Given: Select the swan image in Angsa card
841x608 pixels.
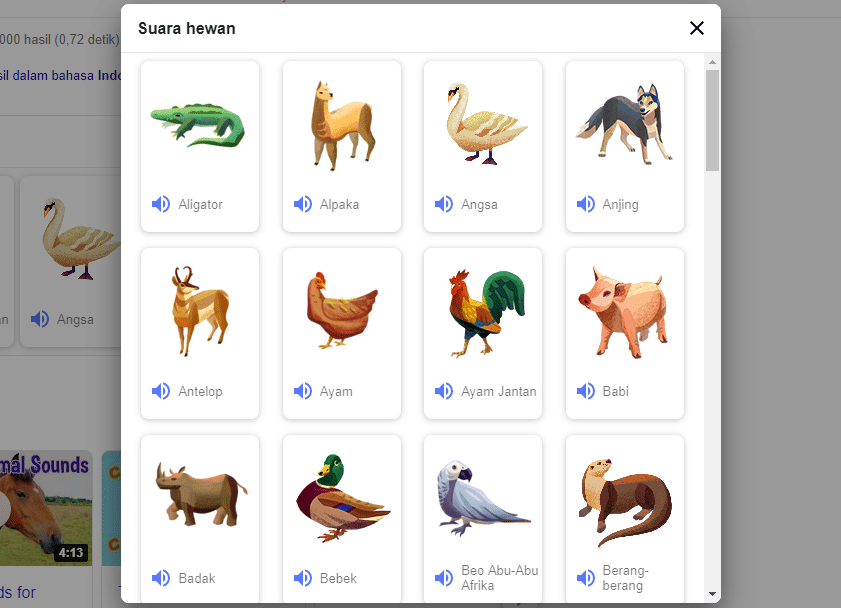Looking at the screenshot, I should [x=485, y=124].
